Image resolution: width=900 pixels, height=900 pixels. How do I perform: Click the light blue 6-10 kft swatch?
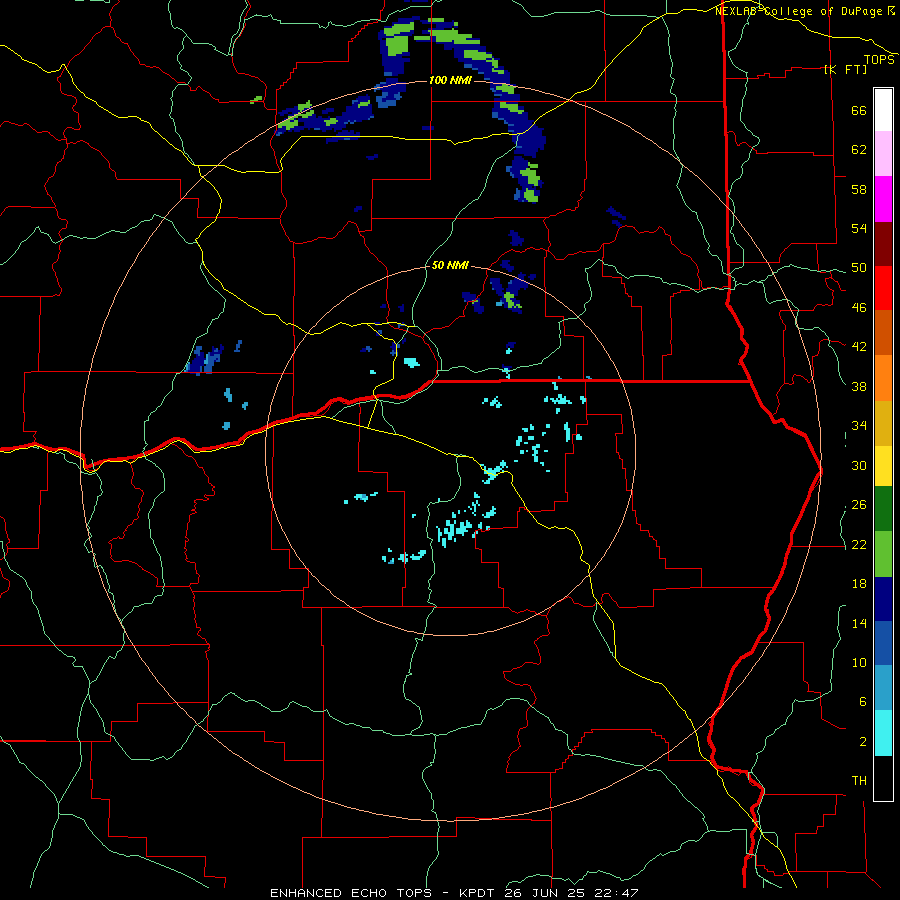click(883, 688)
